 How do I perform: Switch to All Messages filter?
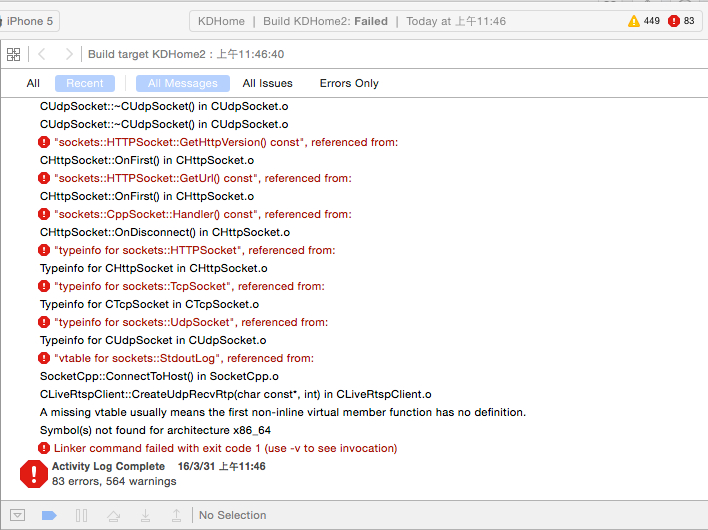[183, 84]
